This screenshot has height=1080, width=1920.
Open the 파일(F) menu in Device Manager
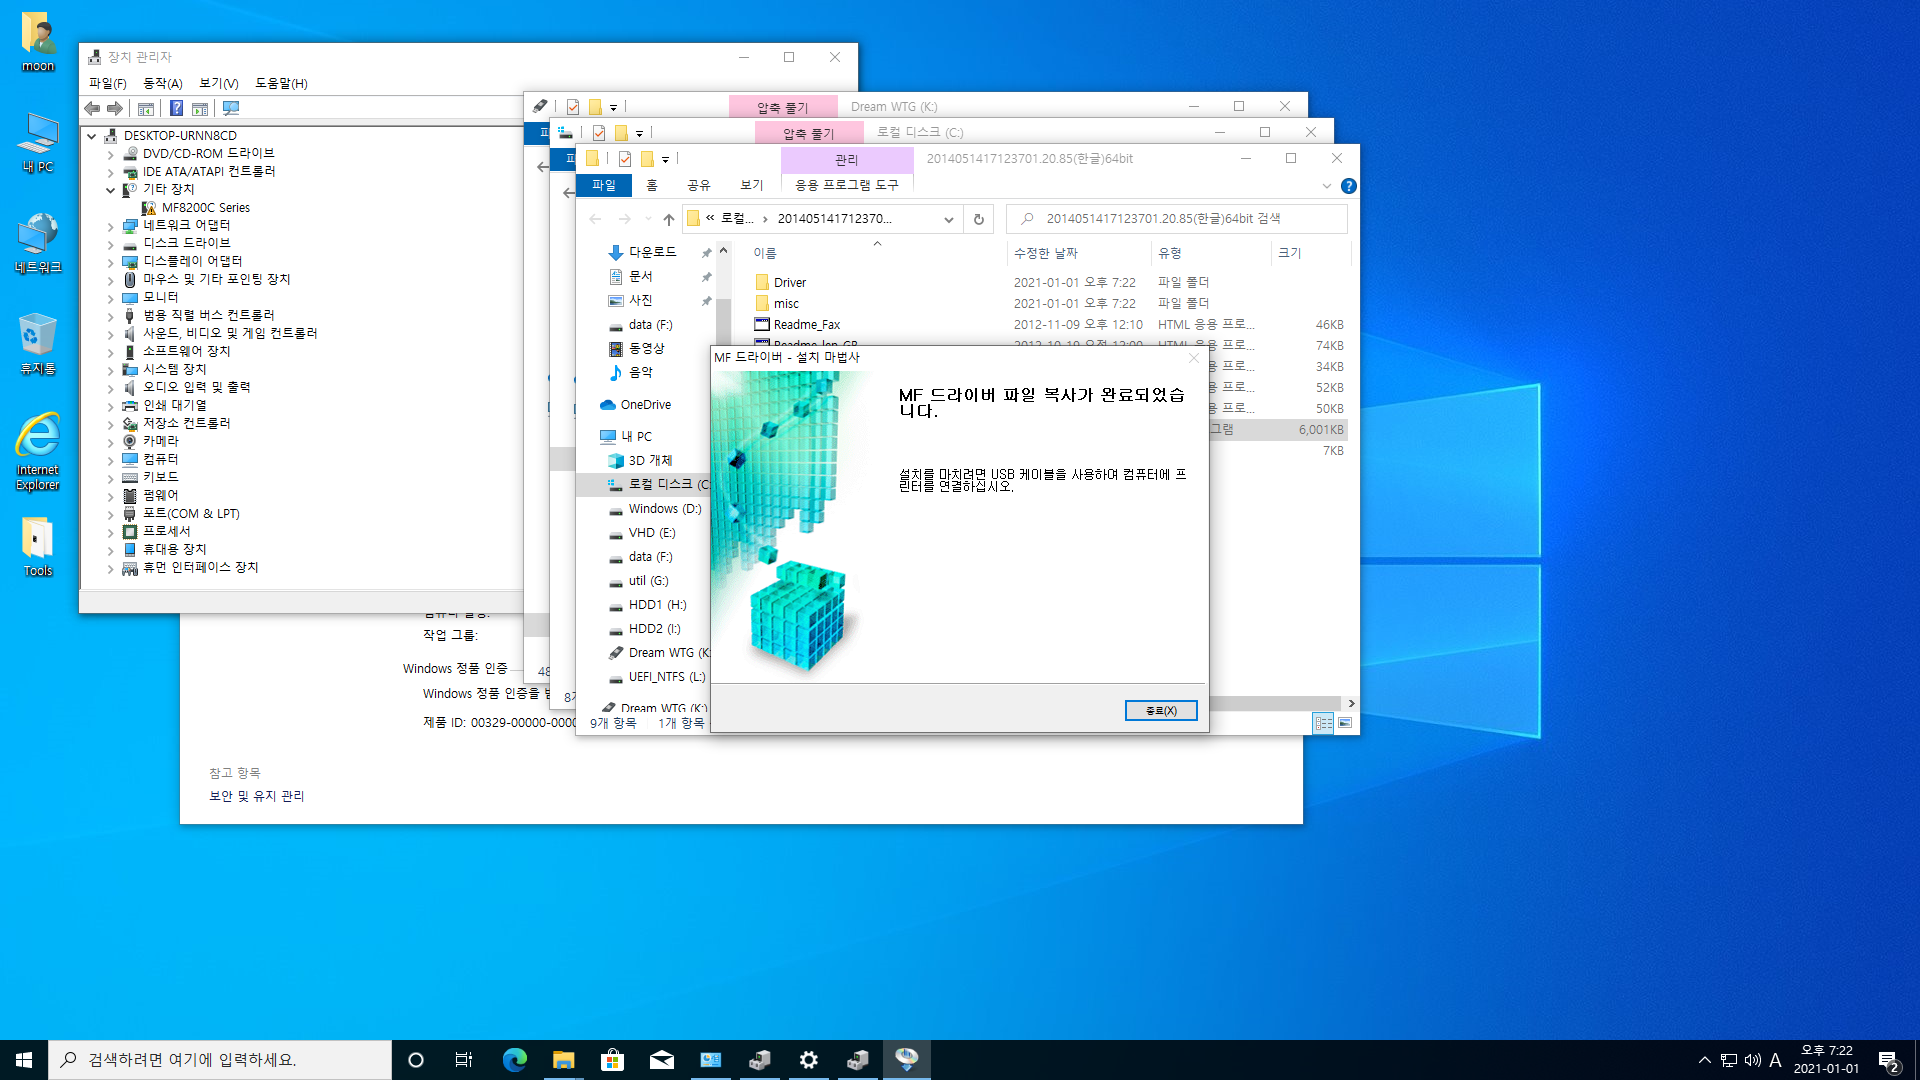107,83
